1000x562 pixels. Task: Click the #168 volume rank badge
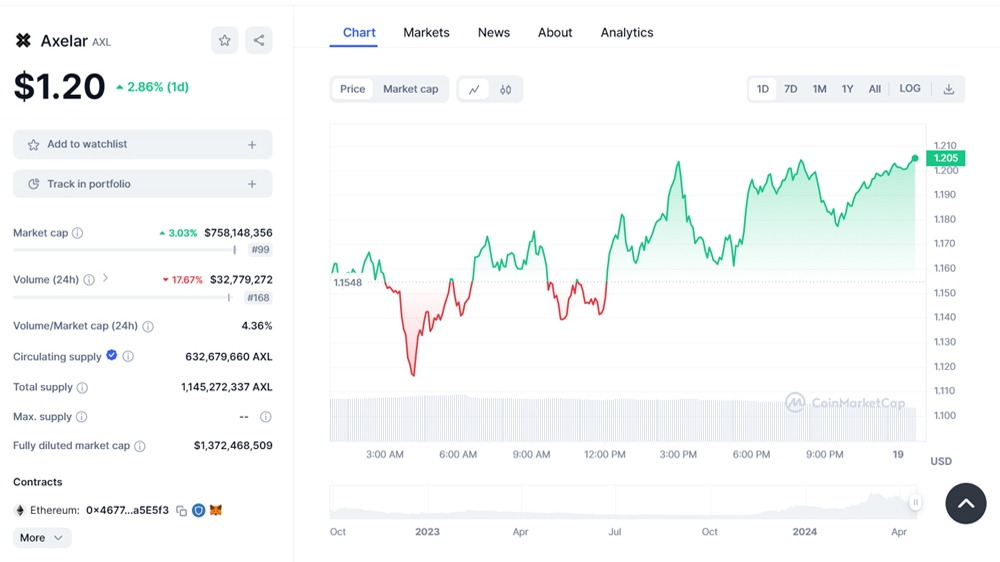[258, 298]
